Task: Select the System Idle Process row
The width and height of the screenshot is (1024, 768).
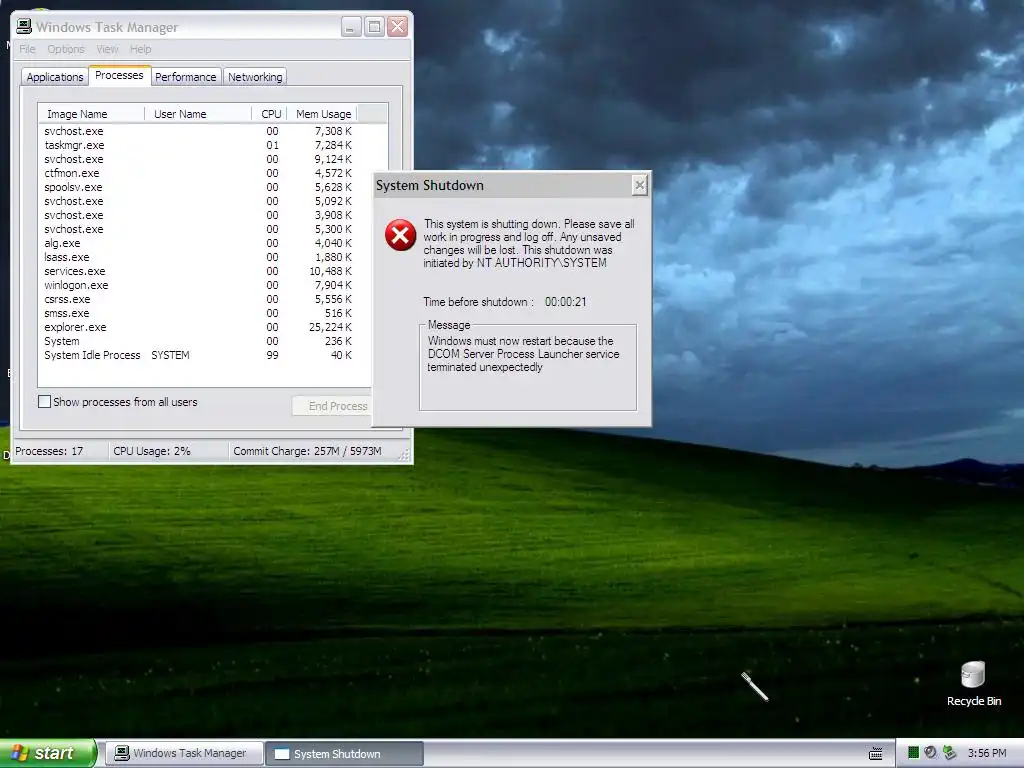Action: [x=198, y=355]
